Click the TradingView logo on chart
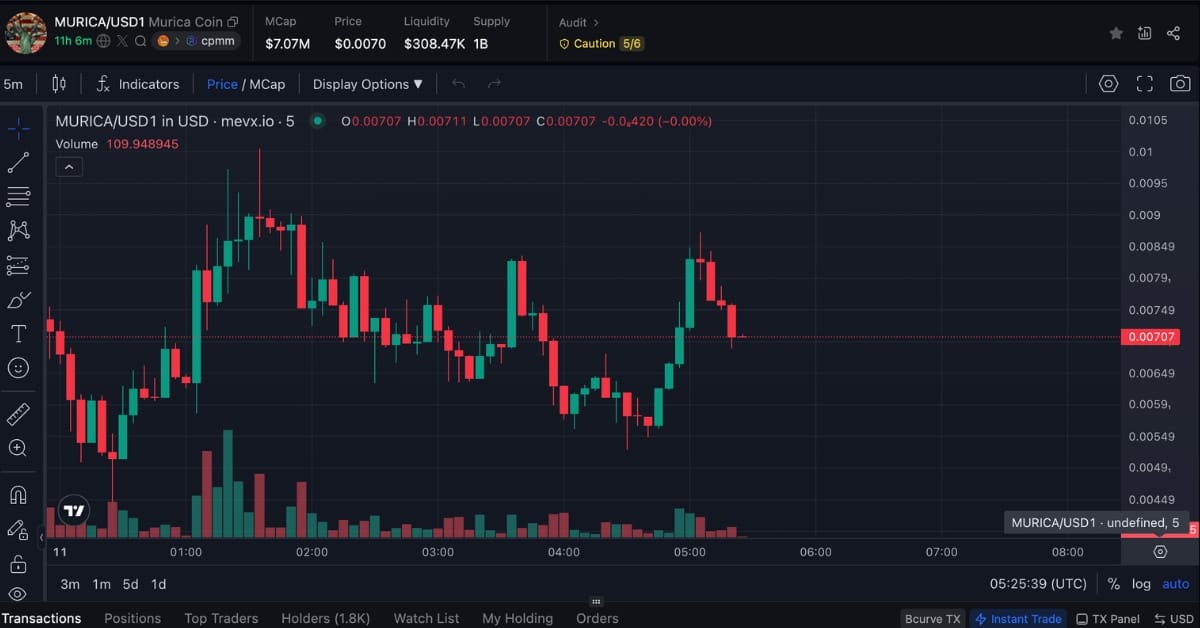Image resolution: width=1200 pixels, height=628 pixels. coord(74,511)
